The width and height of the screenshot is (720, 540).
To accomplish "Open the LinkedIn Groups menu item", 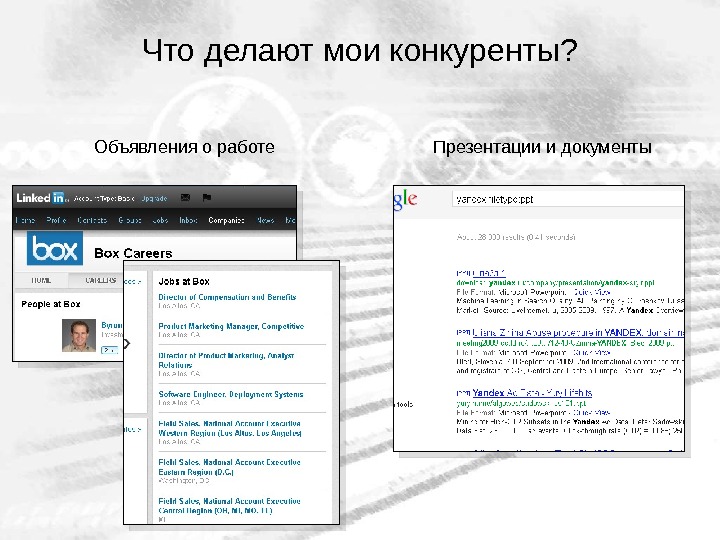I will (x=129, y=220).
